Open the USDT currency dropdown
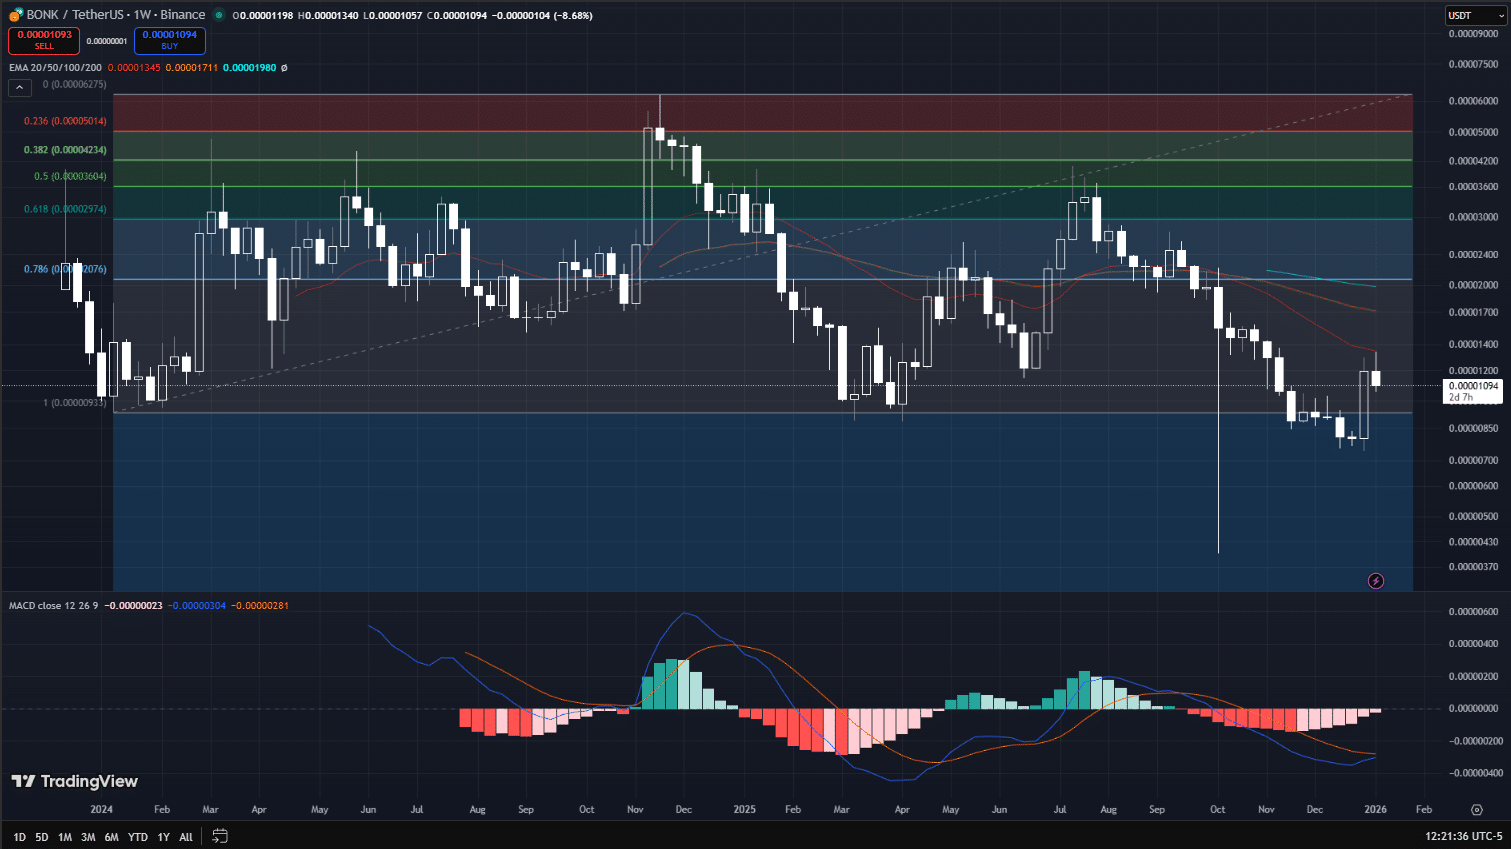 (x=1477, y=15)
